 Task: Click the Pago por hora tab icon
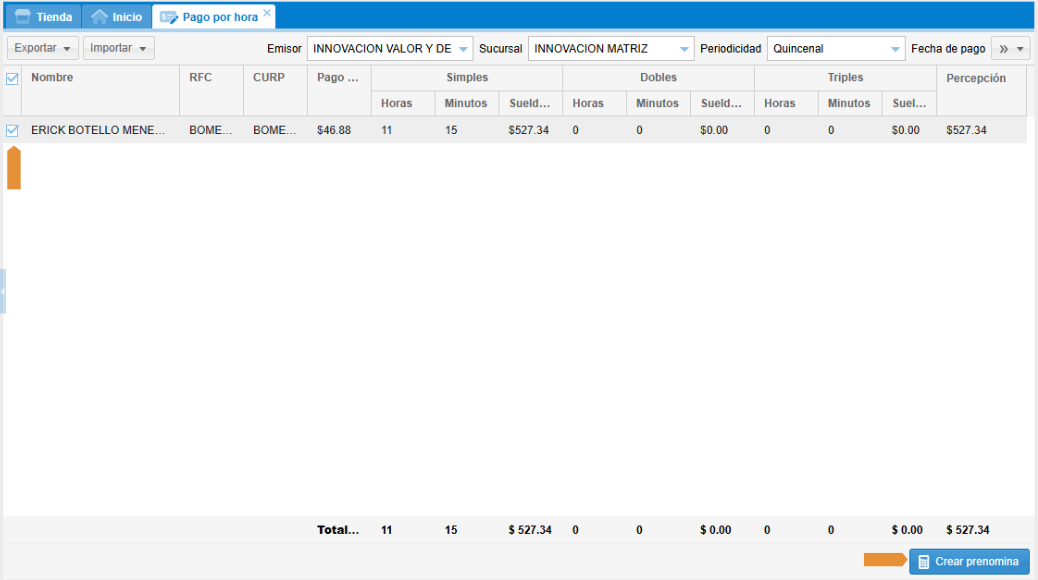[x=169, y=17]
